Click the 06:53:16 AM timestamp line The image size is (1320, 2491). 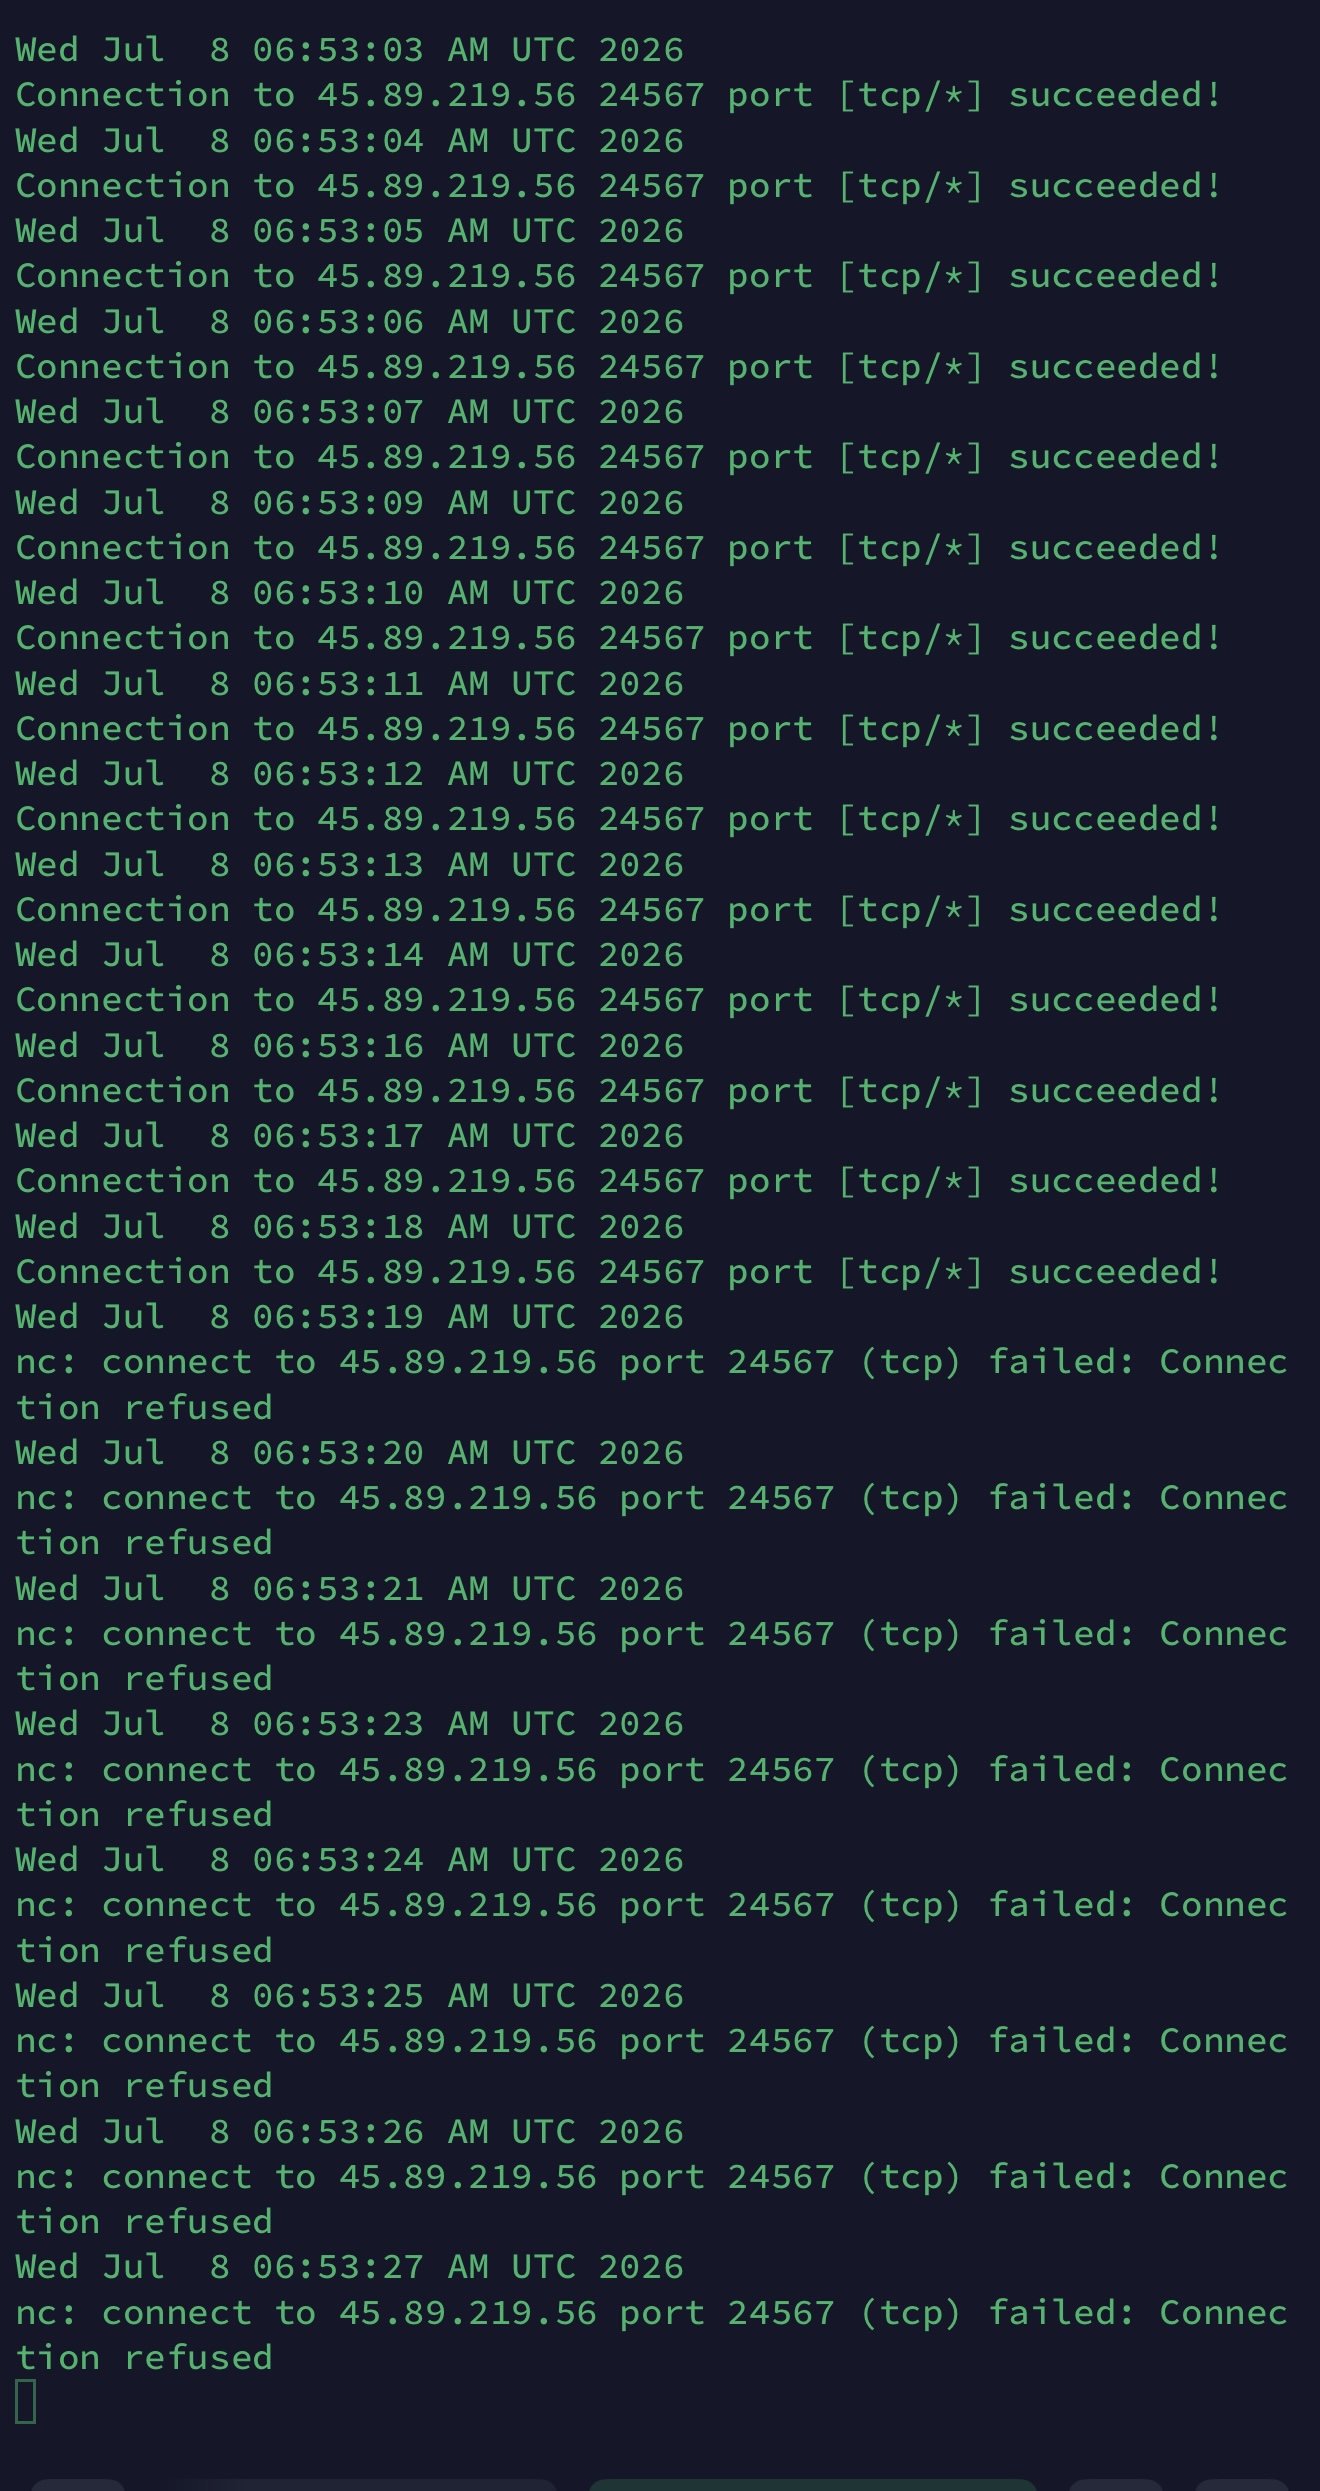point(350,1045)
